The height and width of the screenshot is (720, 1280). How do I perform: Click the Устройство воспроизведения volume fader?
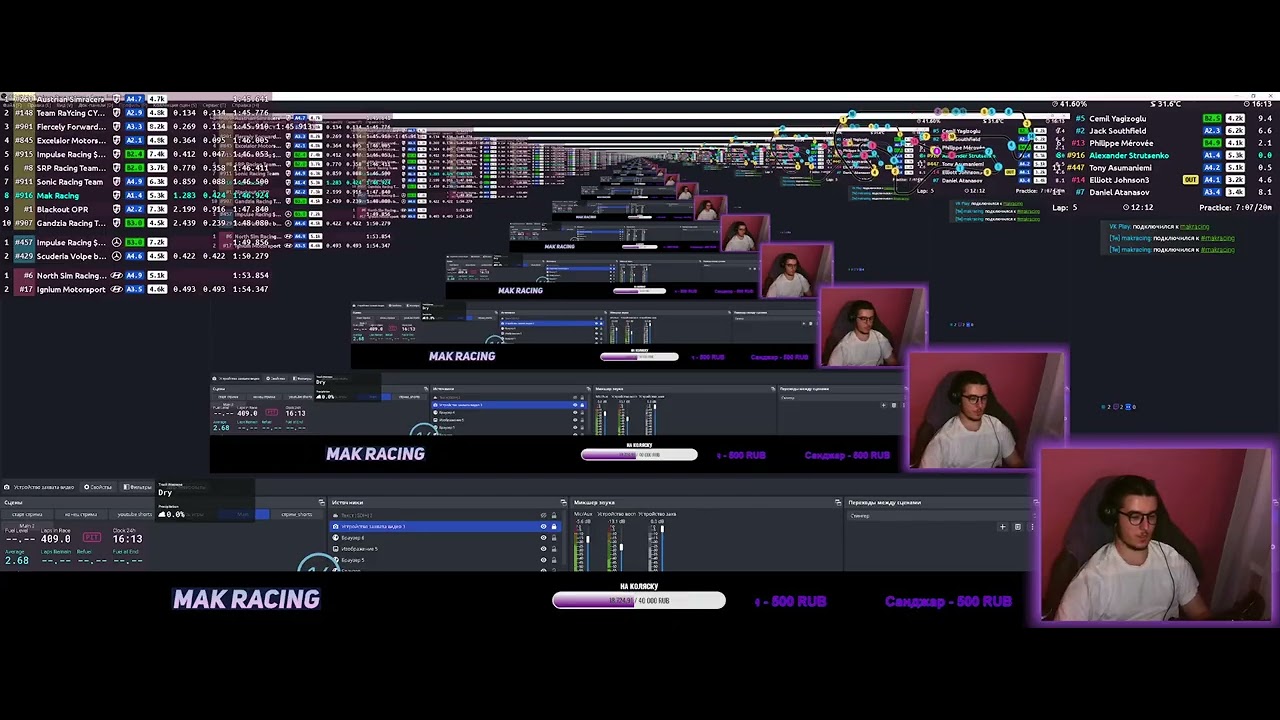(x=621, y=546)
